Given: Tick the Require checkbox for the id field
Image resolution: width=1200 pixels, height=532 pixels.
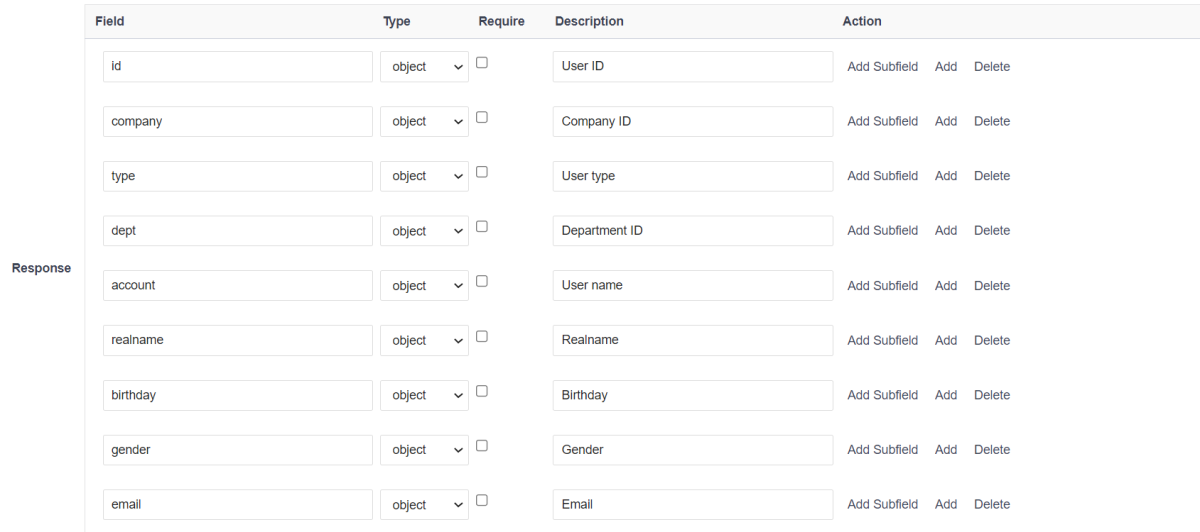Looking at the screenshot, I should tap(482, 62).
